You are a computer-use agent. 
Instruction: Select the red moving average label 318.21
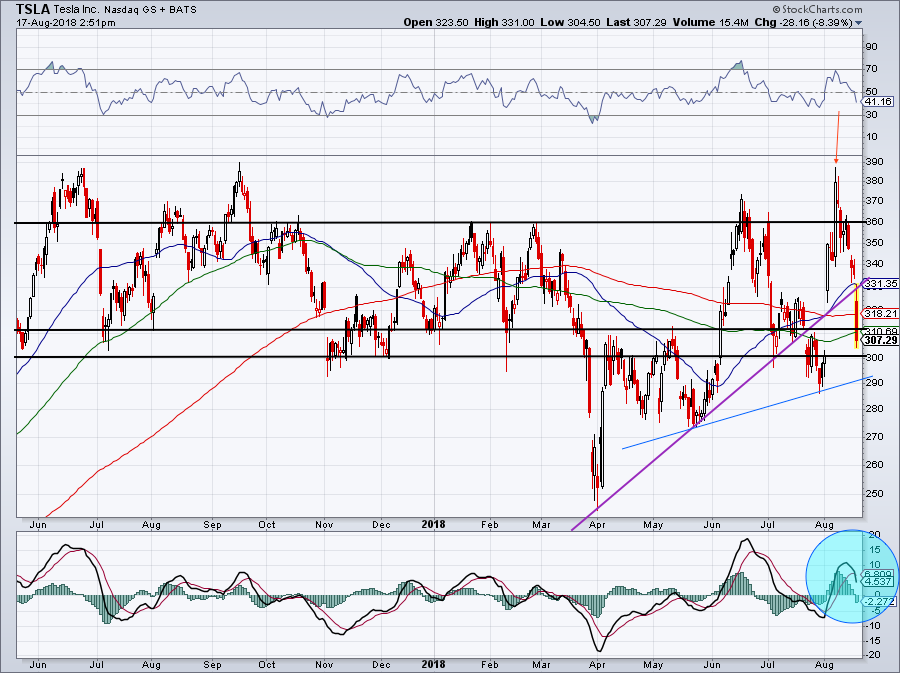[881, 313]
